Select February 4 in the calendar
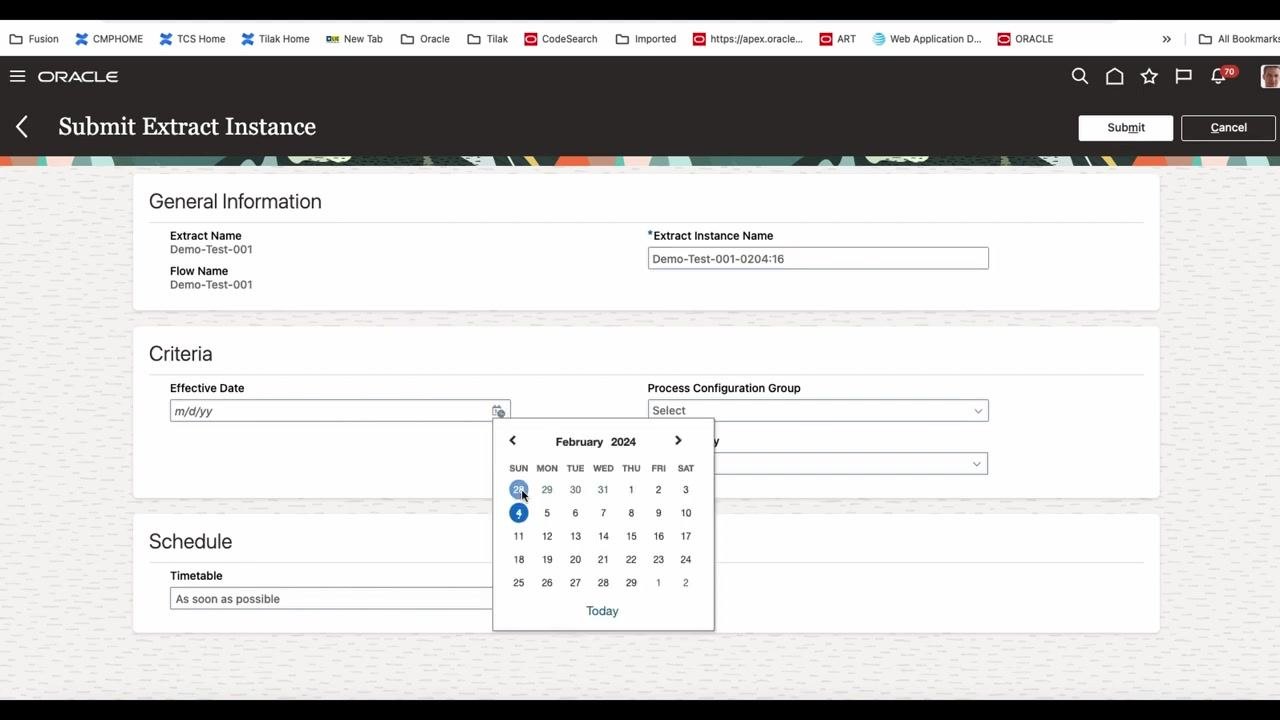 tap(518, 513)
